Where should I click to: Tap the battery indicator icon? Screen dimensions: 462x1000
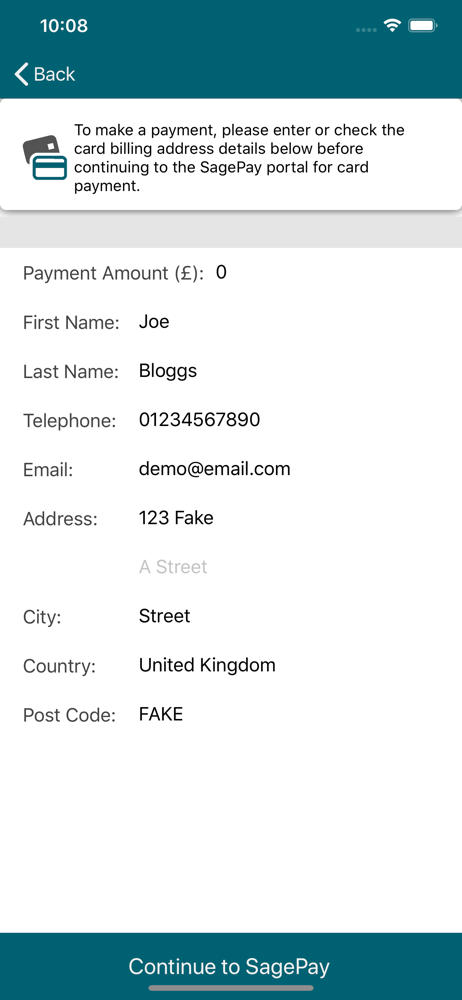pos(422,26)
